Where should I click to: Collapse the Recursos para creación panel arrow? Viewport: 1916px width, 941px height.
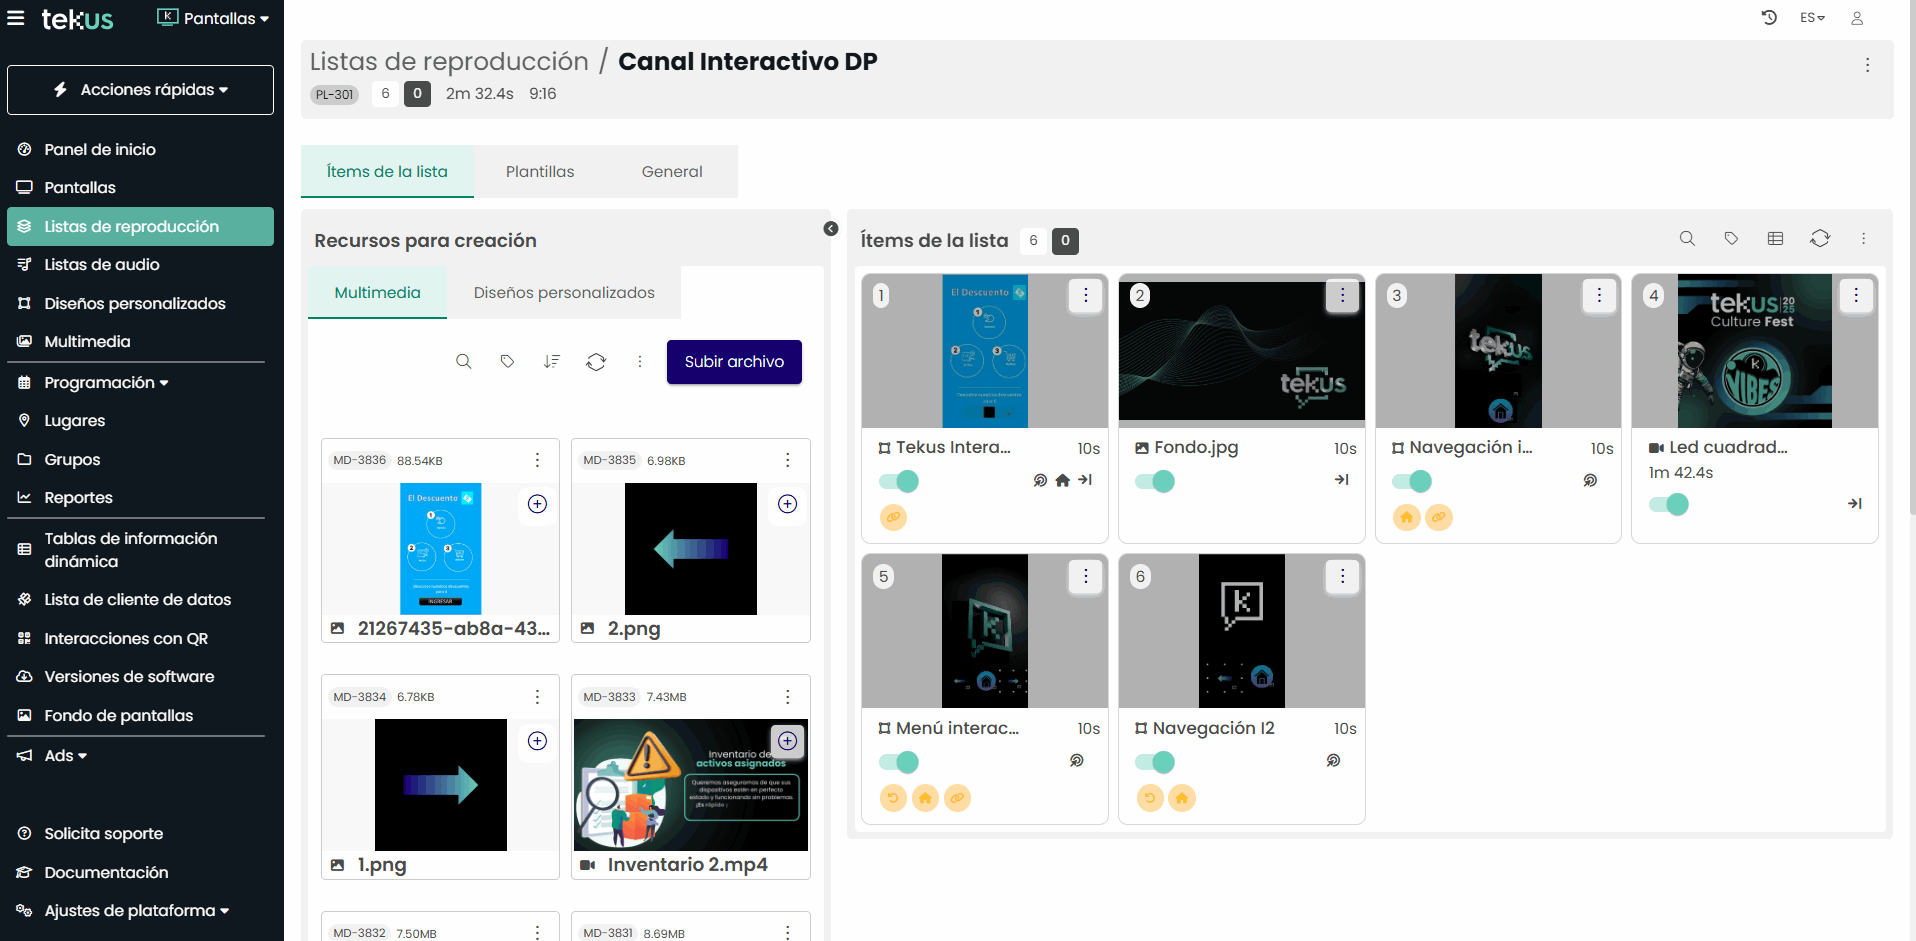coord(830,229)
